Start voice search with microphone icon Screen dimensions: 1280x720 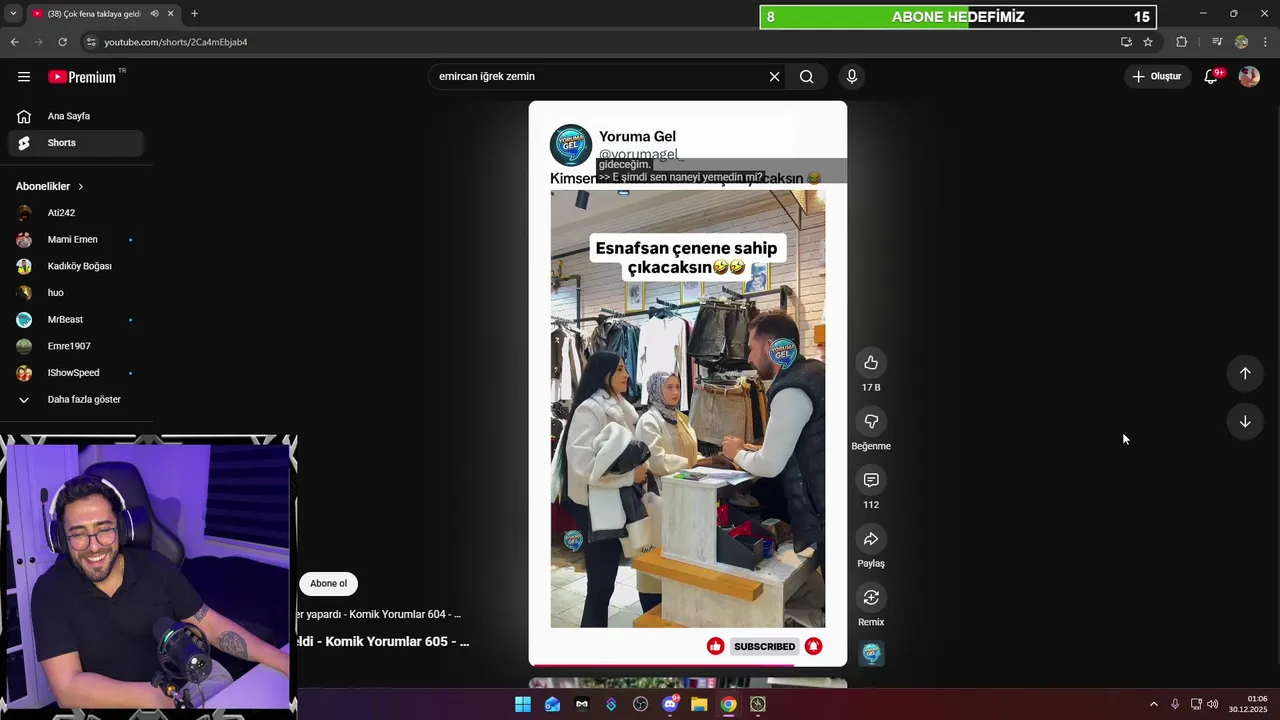click(852, 76)
